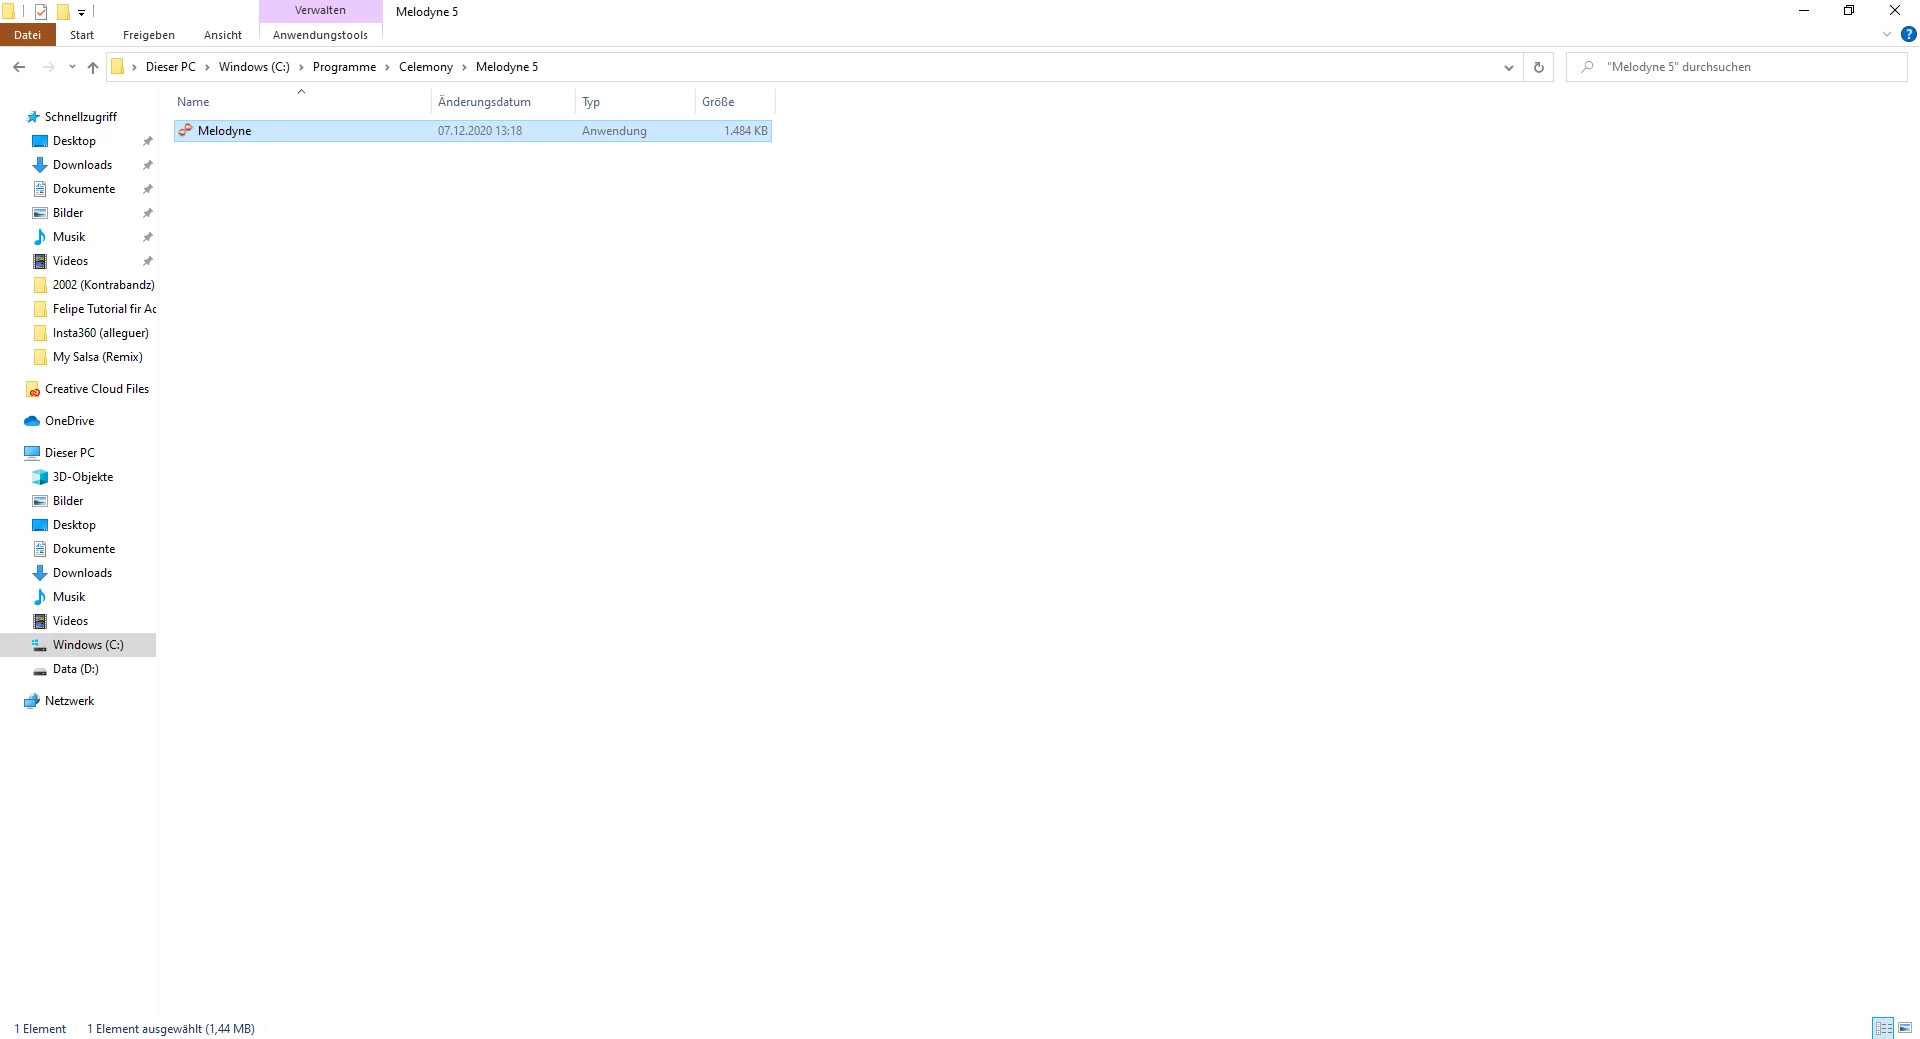Open the Datei menu

coord(28,35)
